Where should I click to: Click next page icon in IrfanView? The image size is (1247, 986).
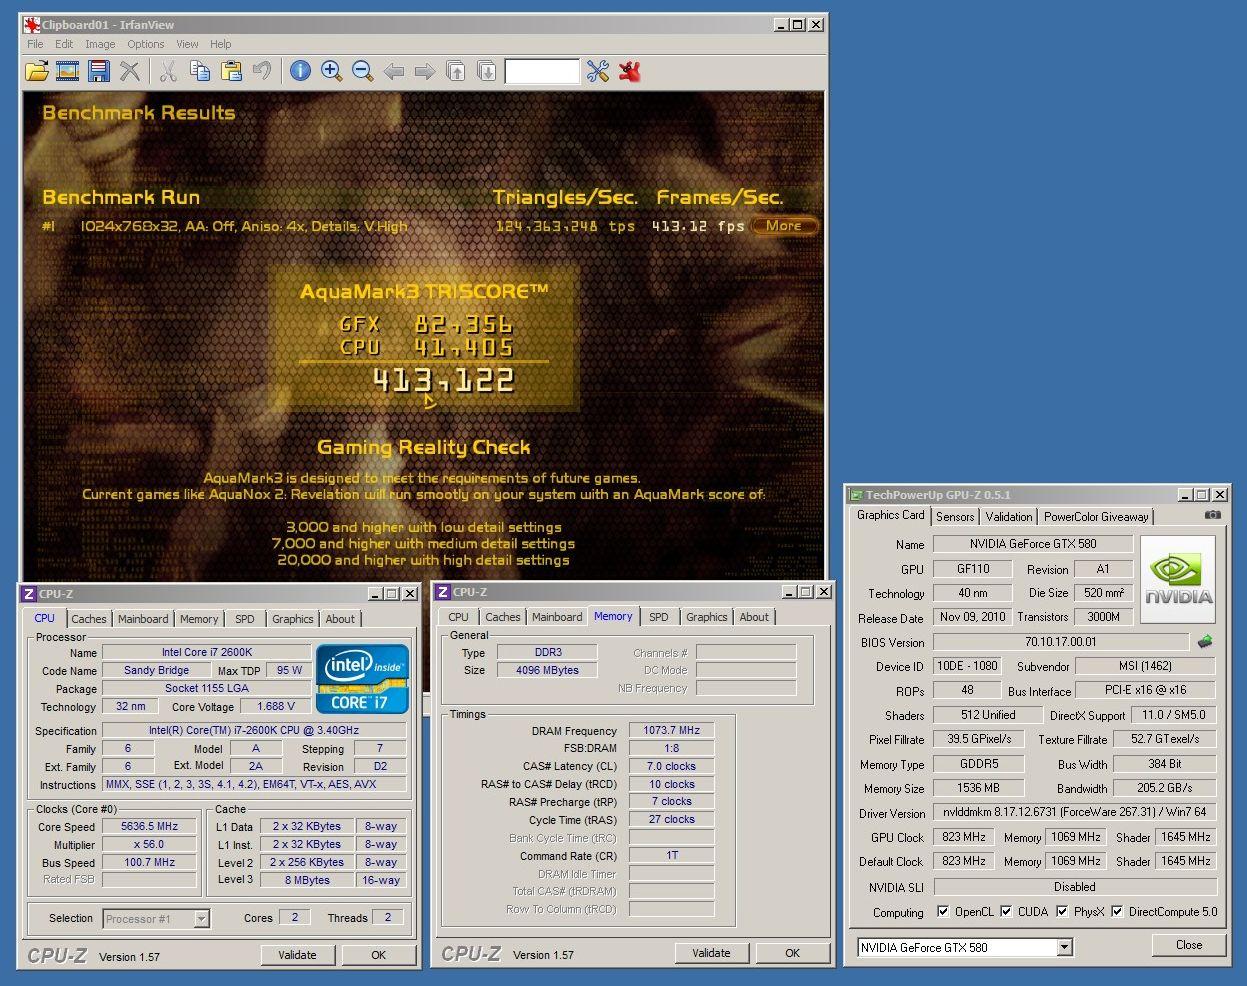tap(487, 71)
